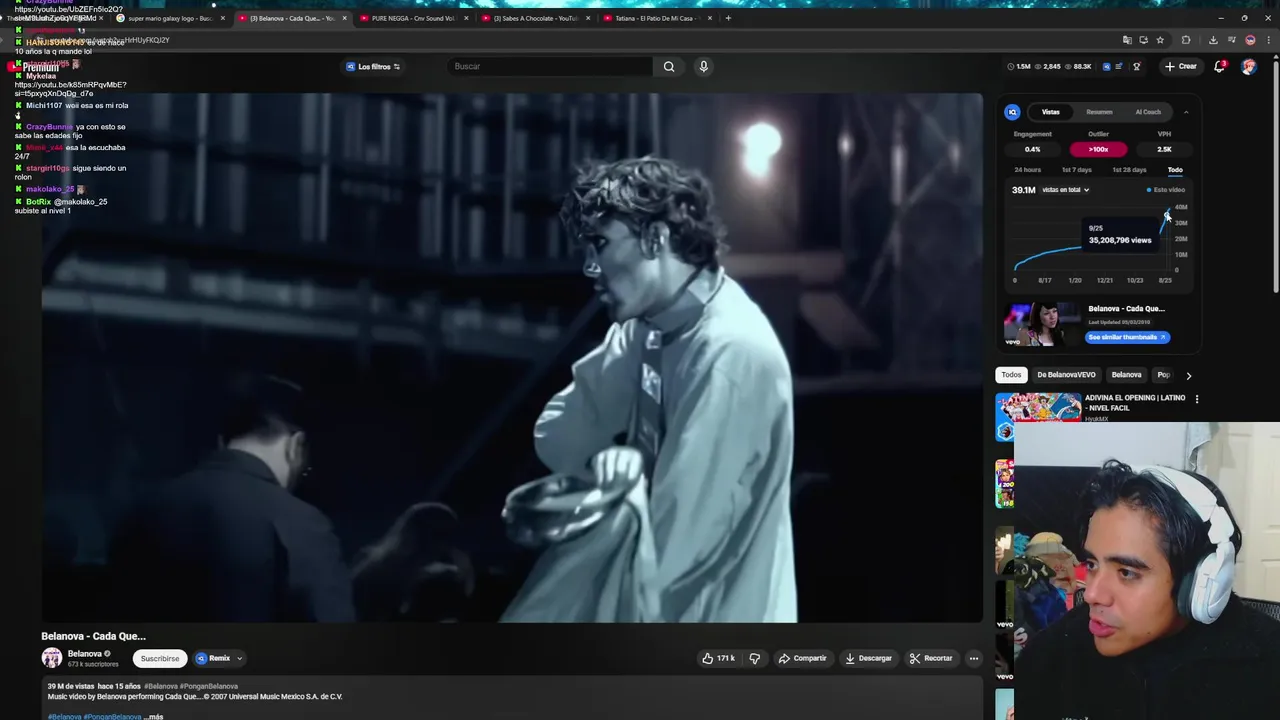Image resolution: width=1280 pixels, height=720 pixels.
Task: Open the Los filtros dropdown
Action: coord(373,67)
